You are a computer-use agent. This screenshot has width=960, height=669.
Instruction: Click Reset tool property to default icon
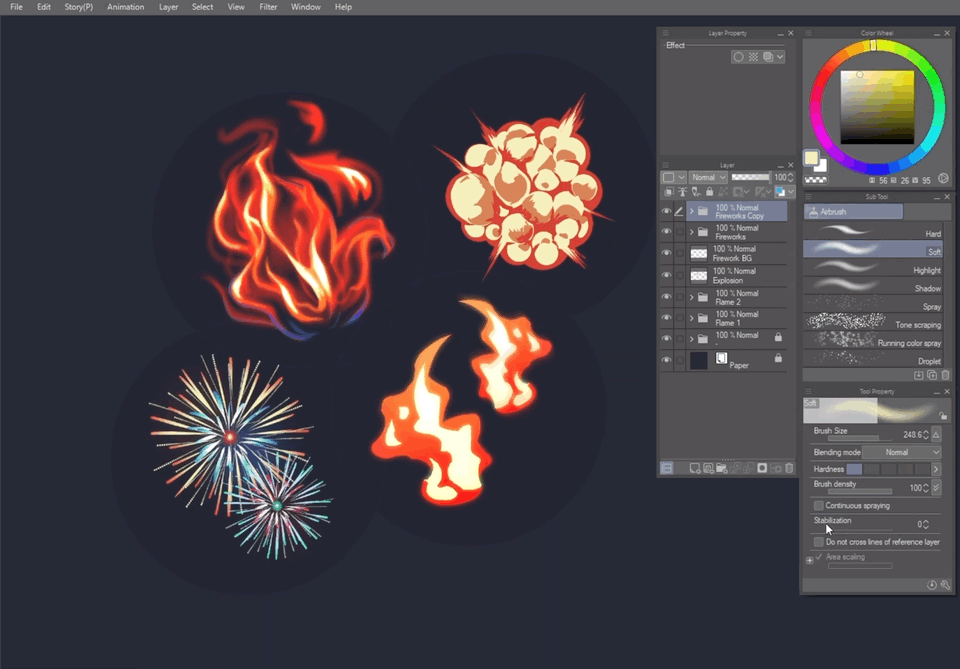pos(932,585)
